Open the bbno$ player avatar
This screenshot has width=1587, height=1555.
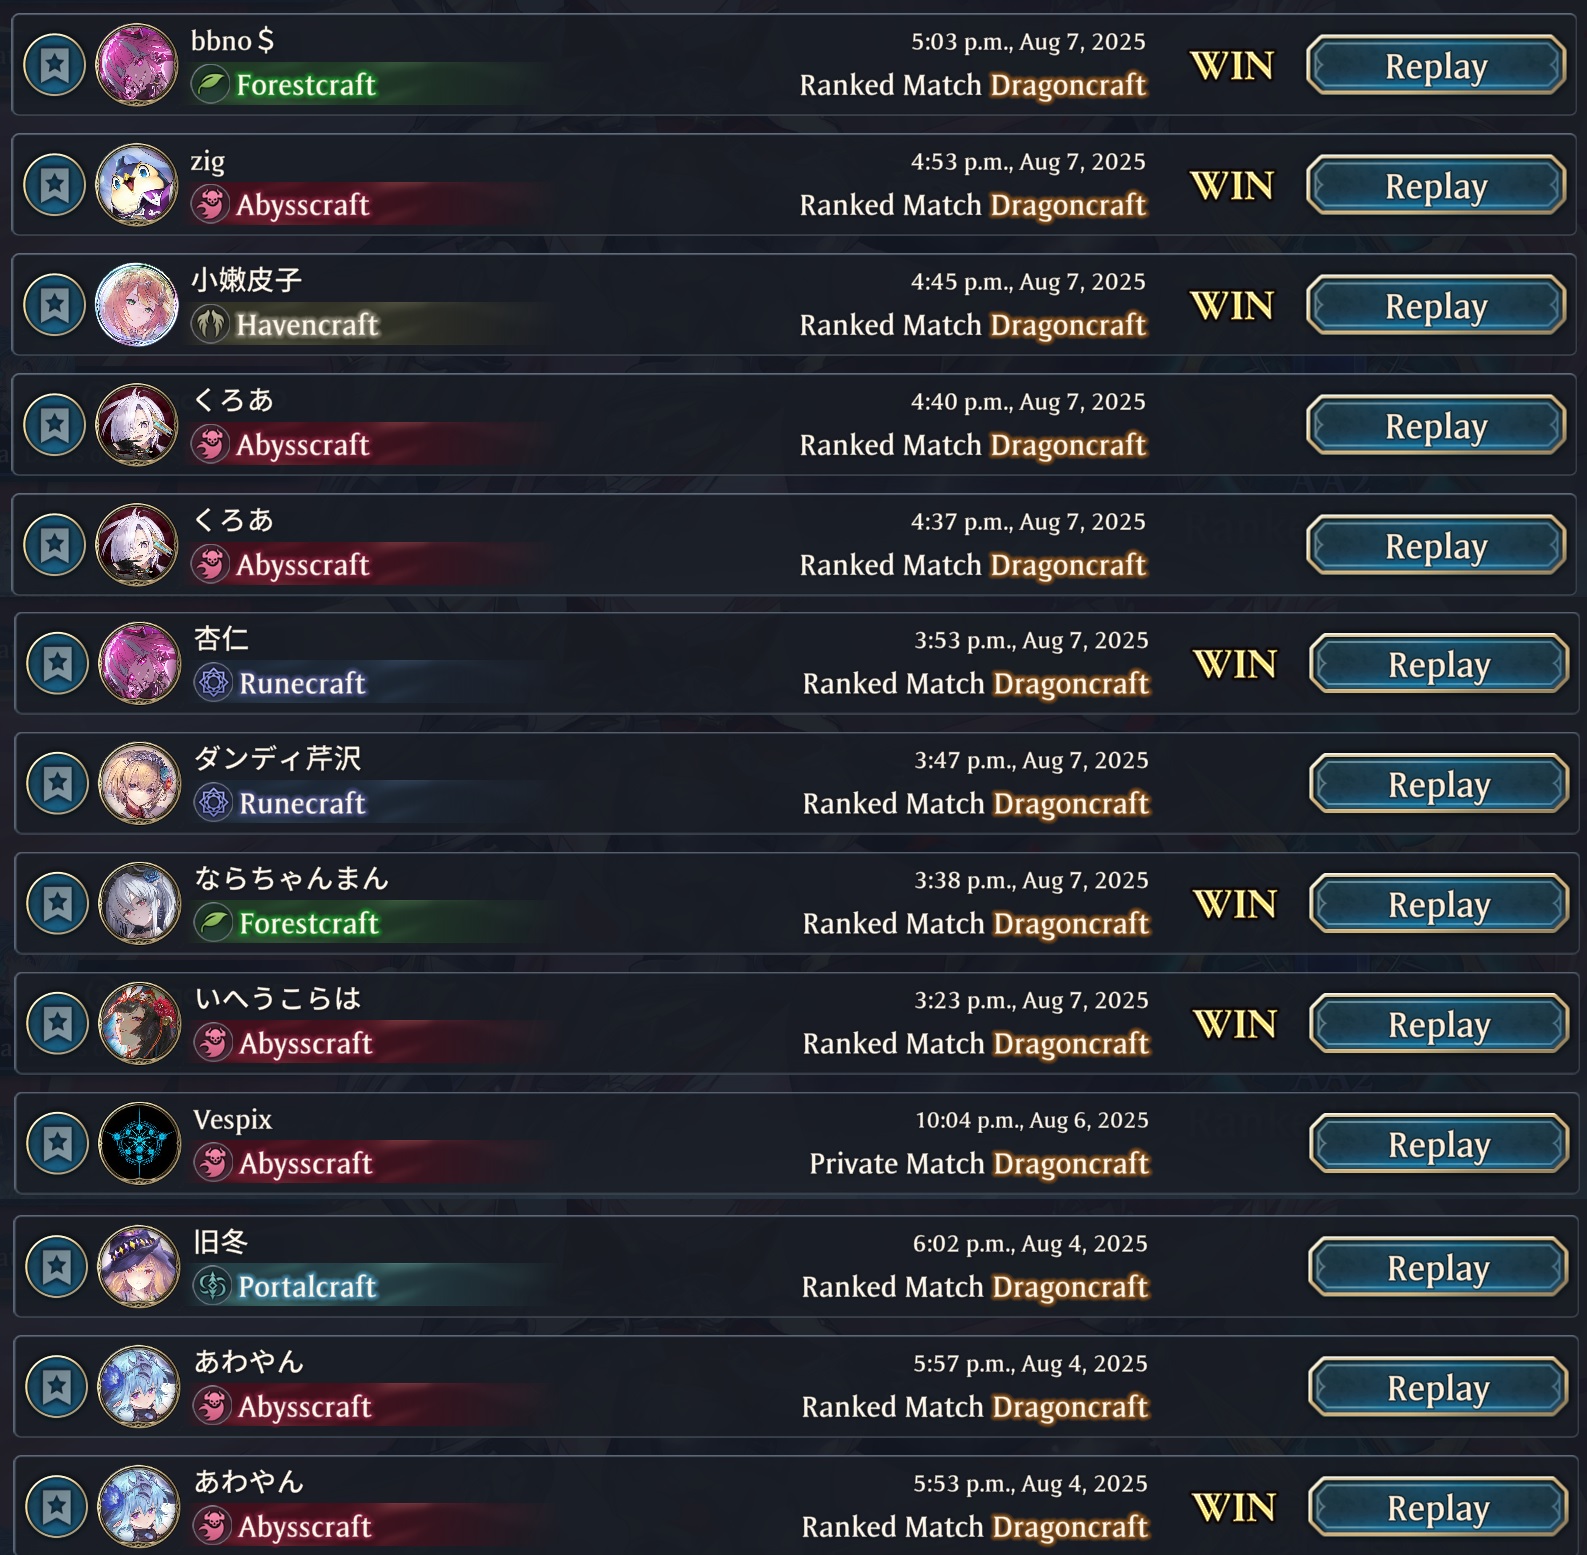(137, 65)
